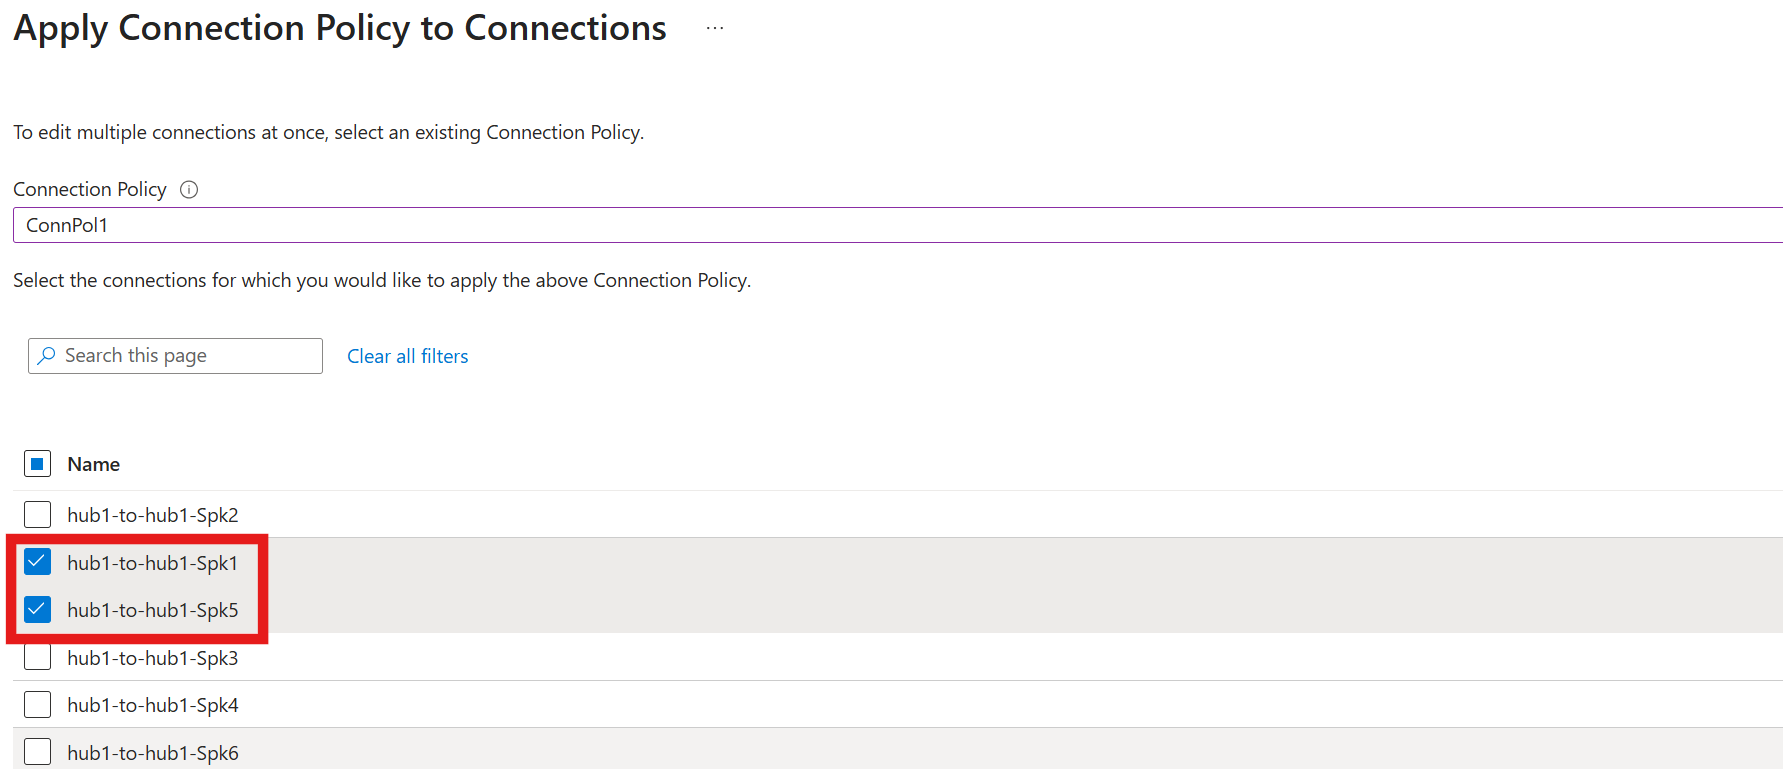
Task: Check the hub1-to-hub1-Spk3 checkbox
Action: tap(37, 657)
